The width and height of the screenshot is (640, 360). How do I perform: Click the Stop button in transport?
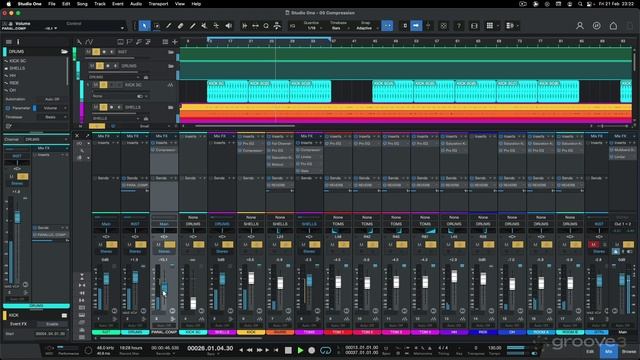(x=288, y=350)
